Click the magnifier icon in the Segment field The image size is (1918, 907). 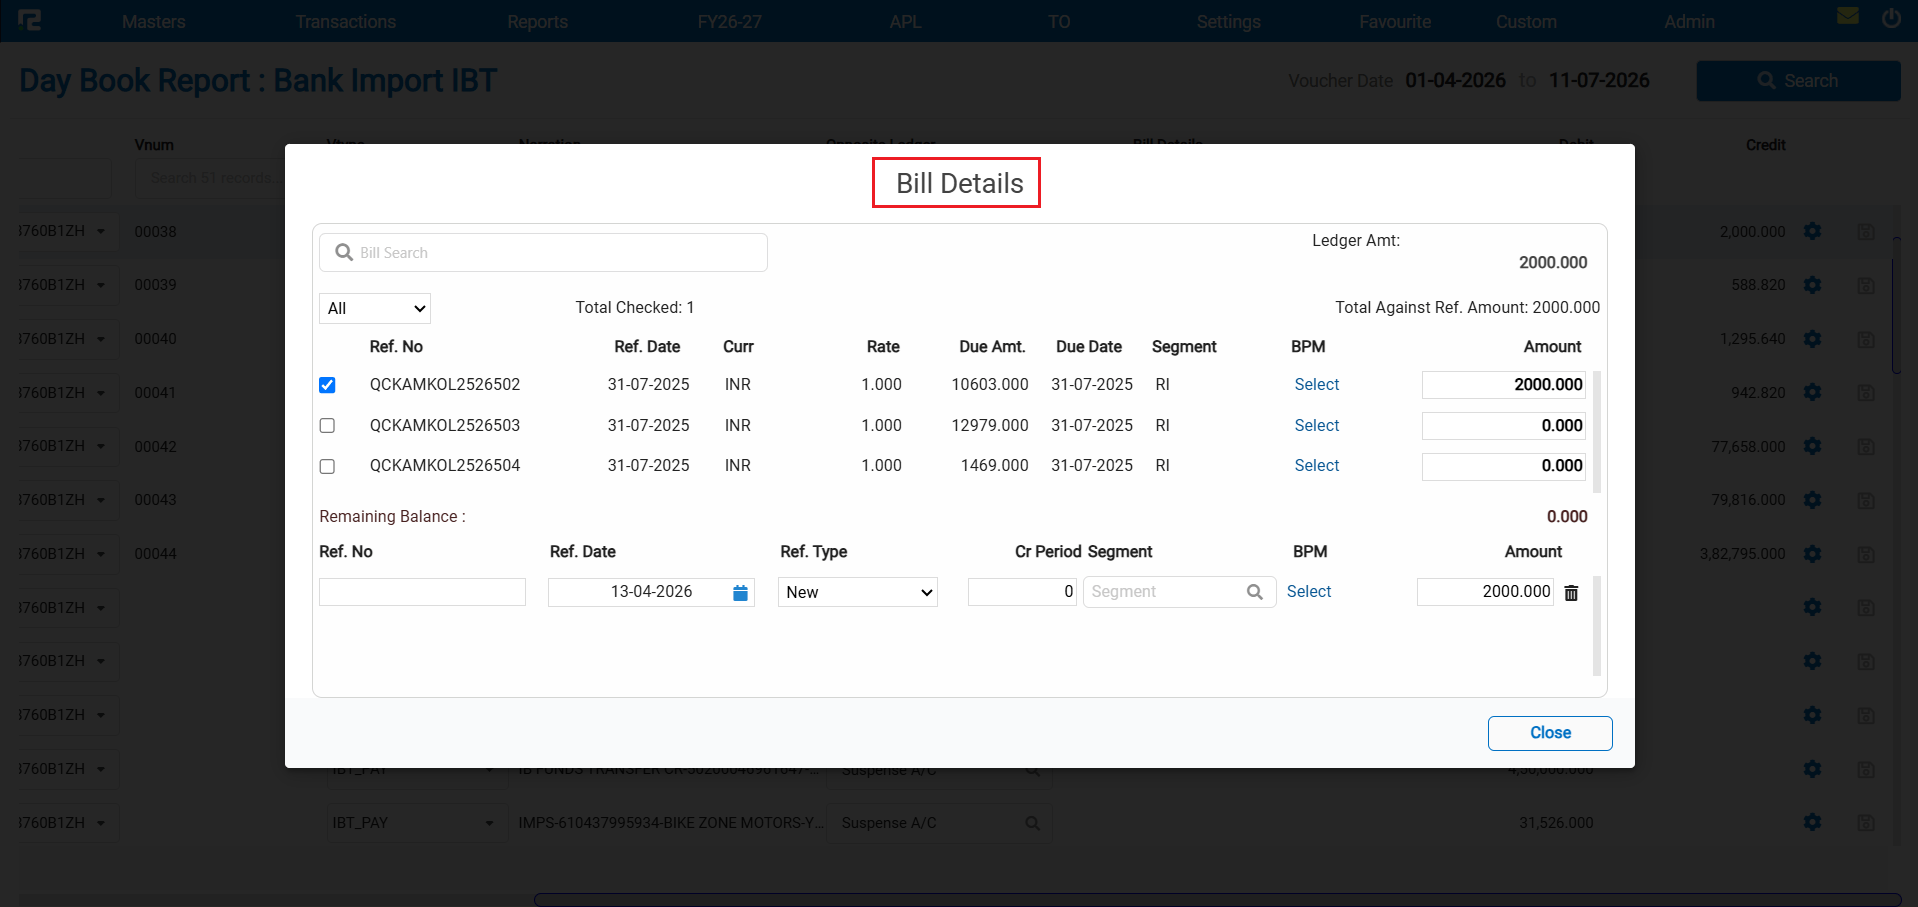(1254, 592)
